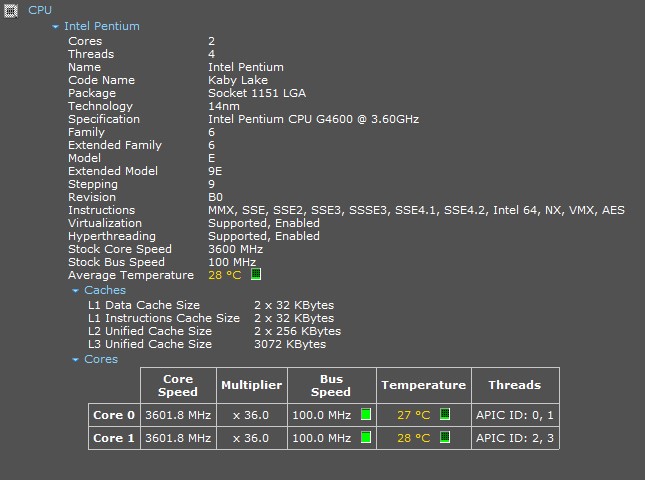Image resolution: width=645 pixels, height=480 pixels.
Task: Select the Core 1 row label
Action: (x=114, y=438)
